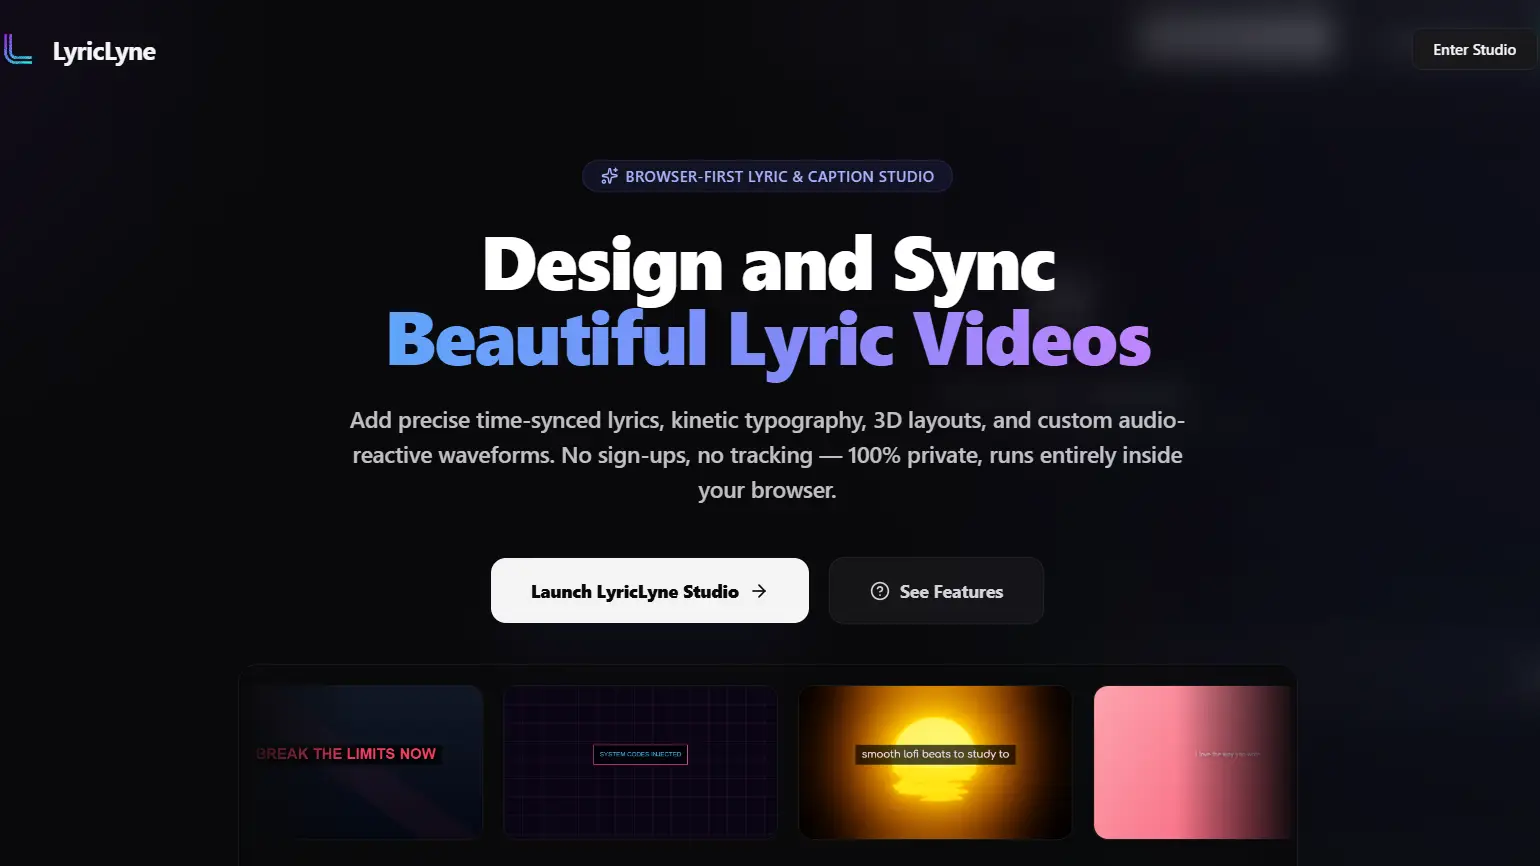
Task: Click the sparkle icon in the badge
Action: tap(609, 177)
